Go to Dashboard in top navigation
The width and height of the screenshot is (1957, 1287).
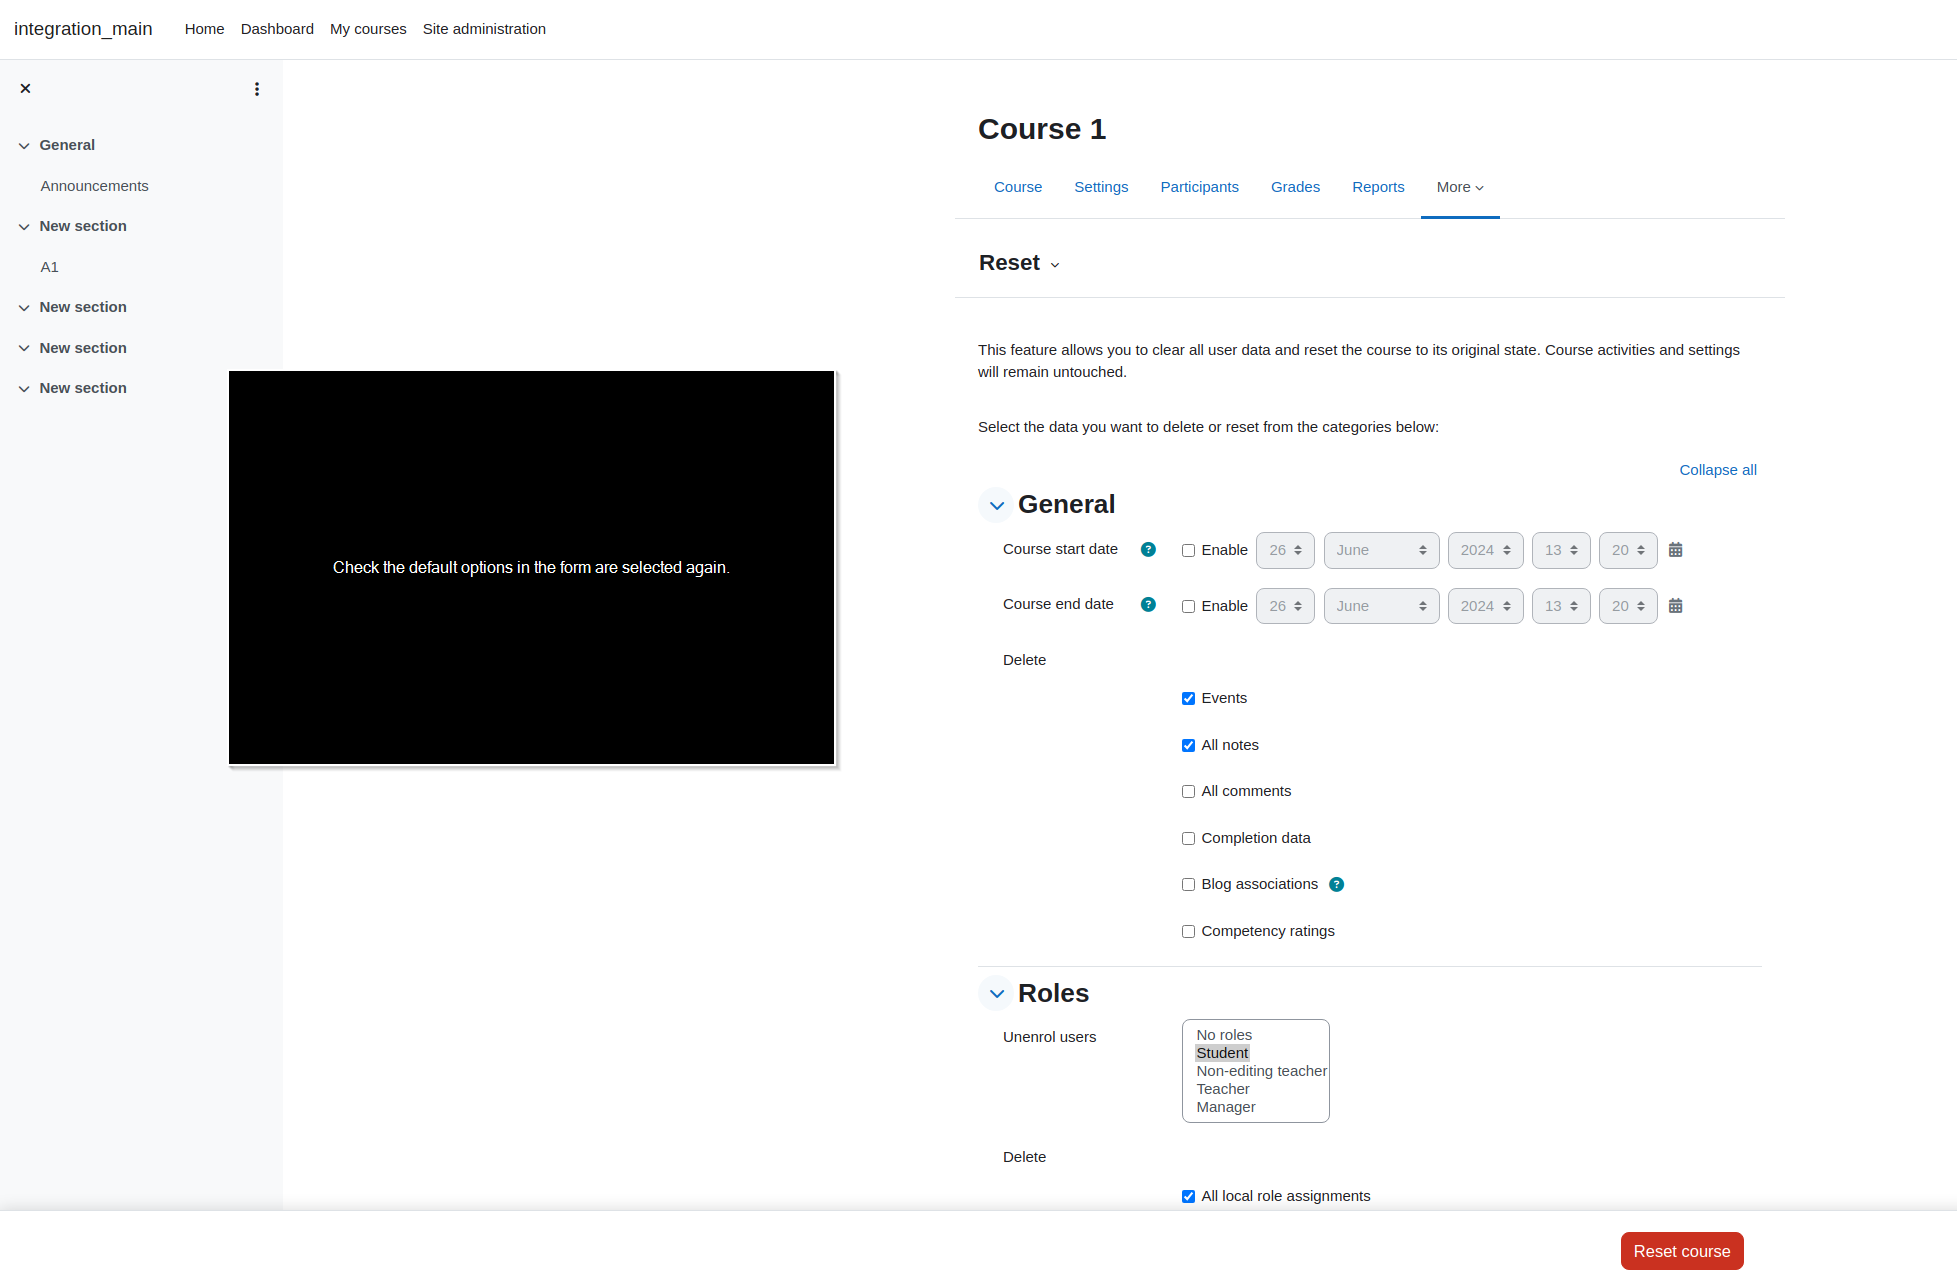tap(277, 29)
